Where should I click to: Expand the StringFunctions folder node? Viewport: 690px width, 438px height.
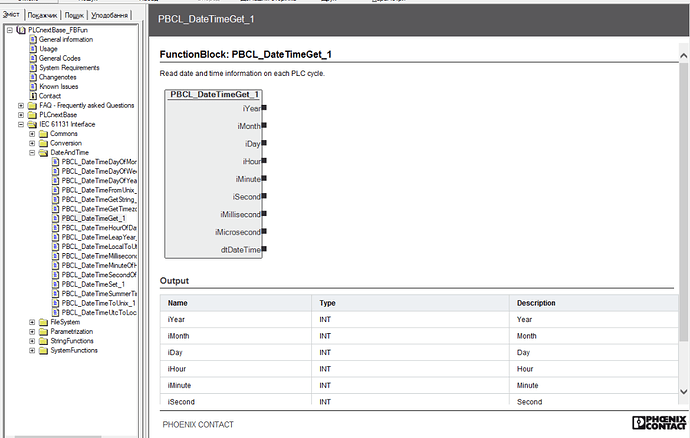click(32, 341)
